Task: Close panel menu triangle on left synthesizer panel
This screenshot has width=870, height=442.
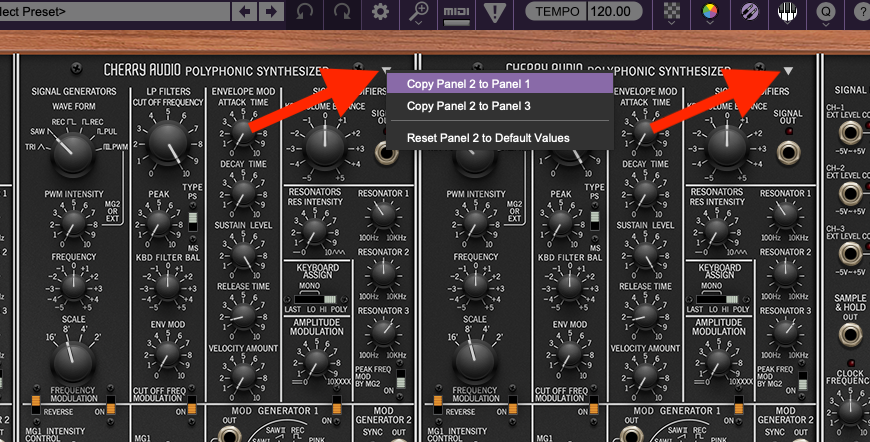Action: tap(386, 70)
